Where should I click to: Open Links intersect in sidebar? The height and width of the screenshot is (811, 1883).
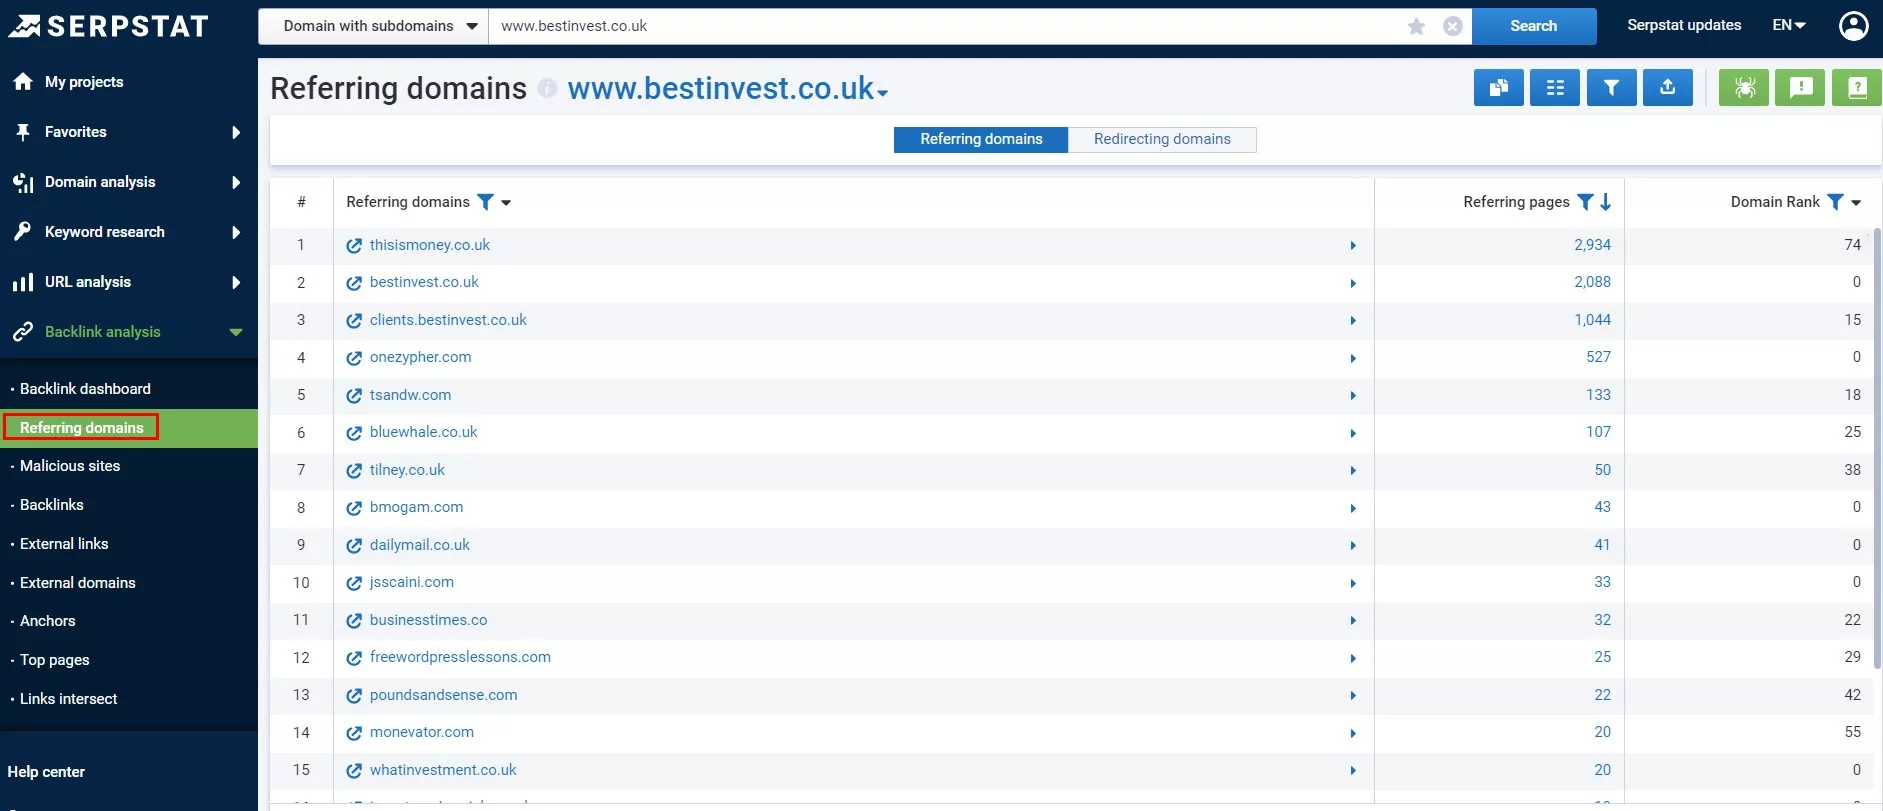(69, 699)
